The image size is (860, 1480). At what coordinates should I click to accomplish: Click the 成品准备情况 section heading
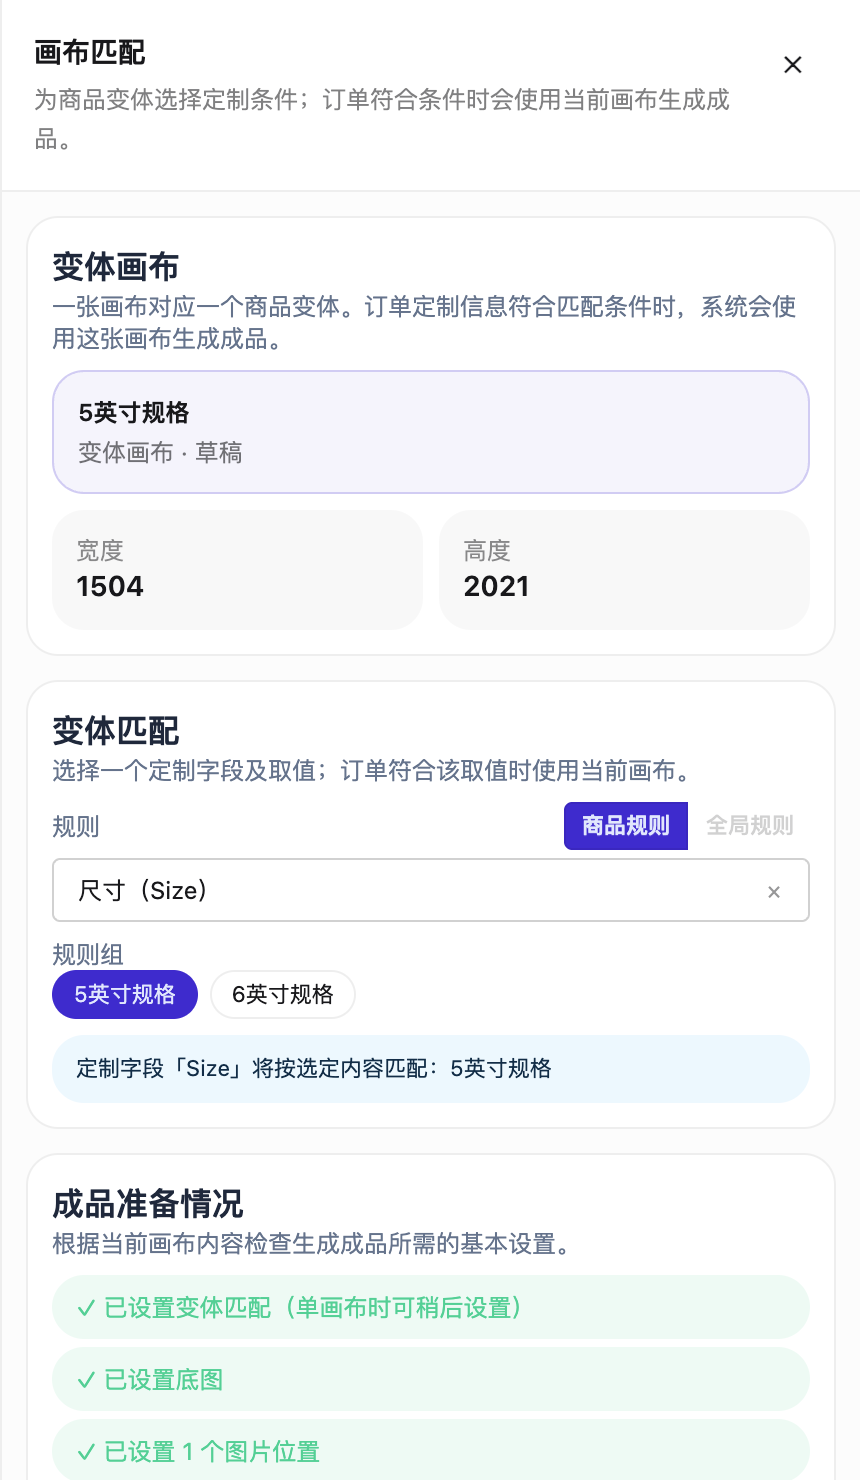(148, 1204)
